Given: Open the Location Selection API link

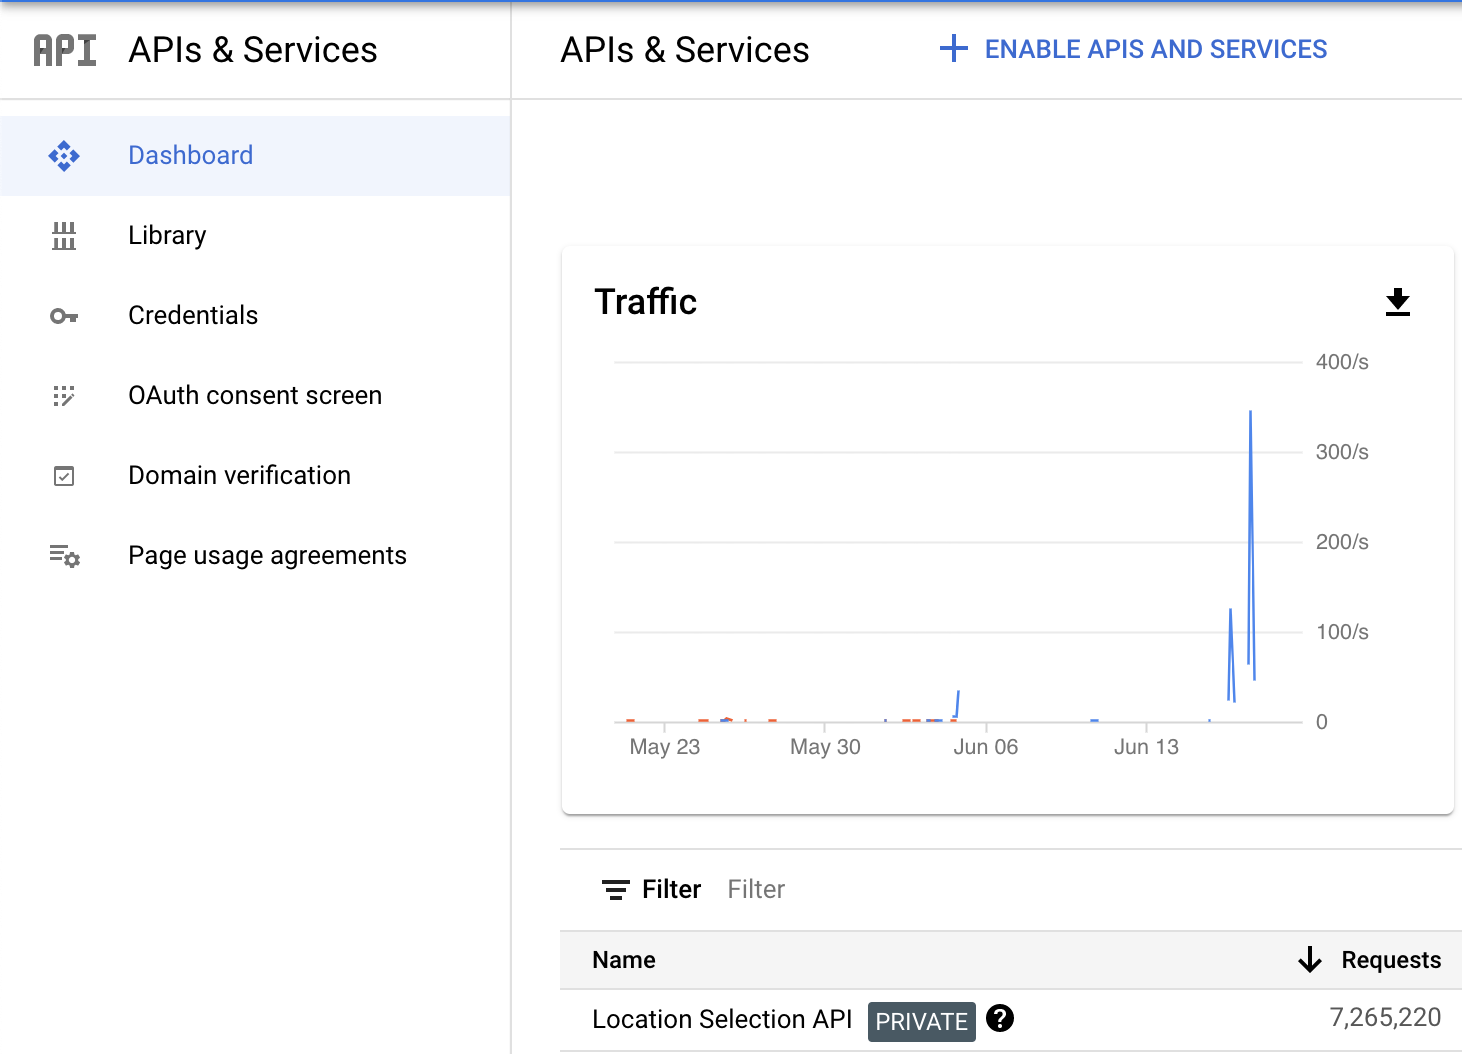Looking at the screenshot, I should point(721,1019).
